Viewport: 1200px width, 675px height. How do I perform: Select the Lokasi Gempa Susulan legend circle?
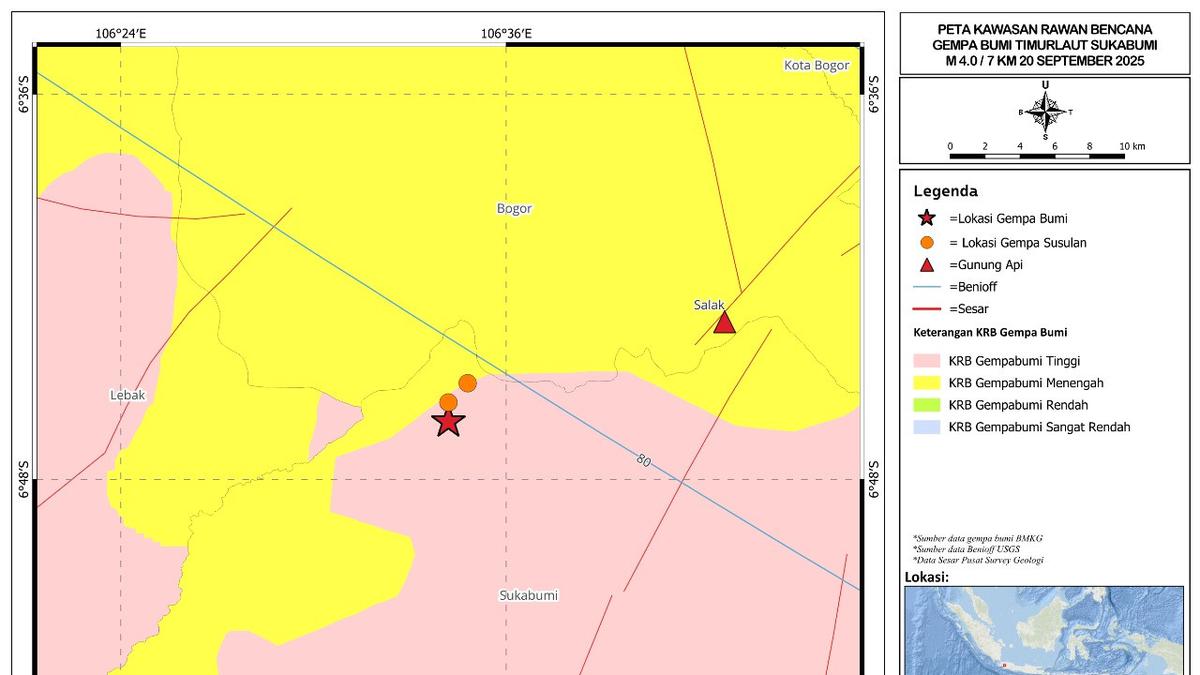pyautogui.click(x=927, y=242)
